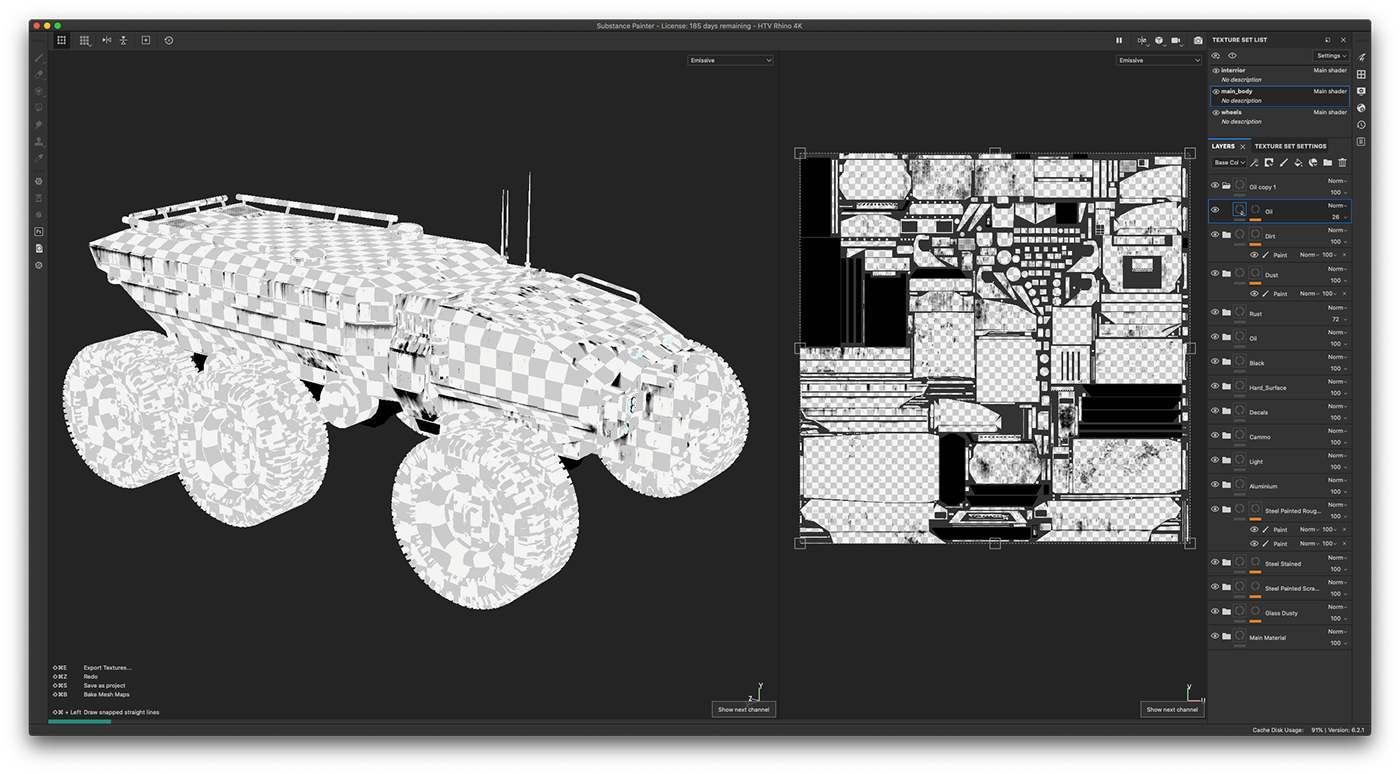The height and width of the screenshot is (774, 1400).
Task: Open the symmetry settings icon in top toolbar
Action: tap(106, 40)
